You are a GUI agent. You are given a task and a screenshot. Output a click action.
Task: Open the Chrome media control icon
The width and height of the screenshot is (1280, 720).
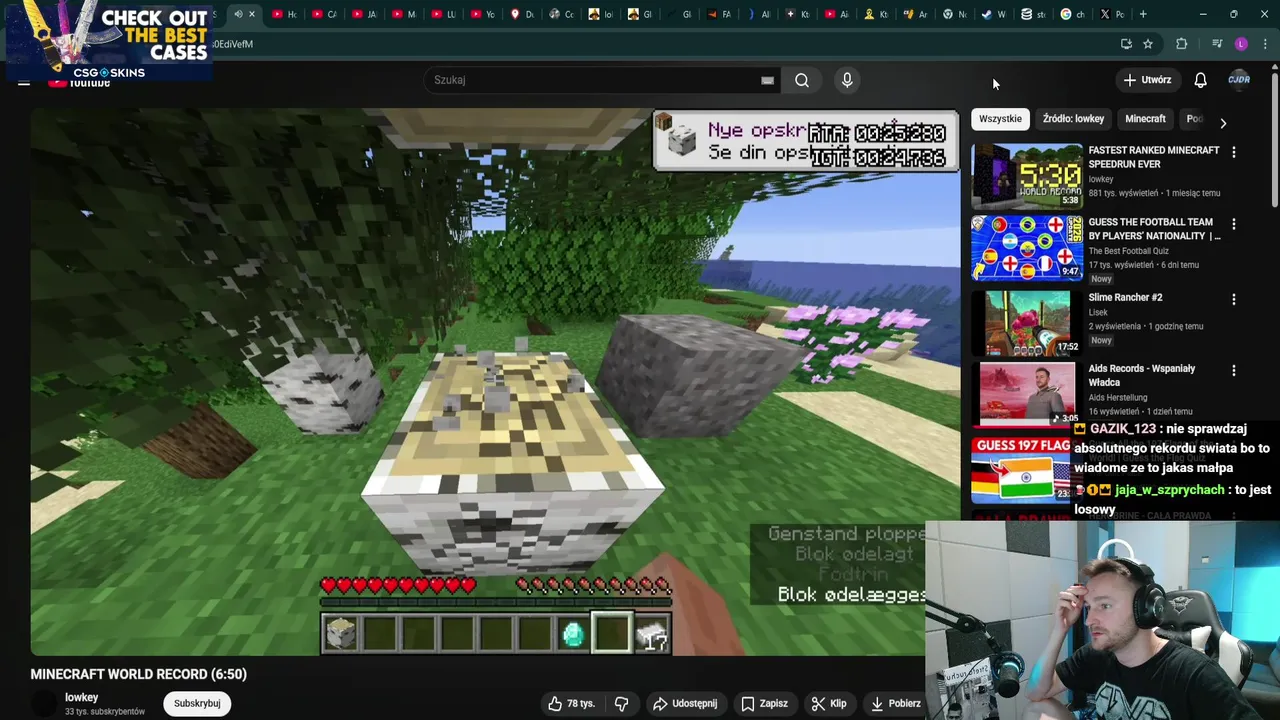pyautogui.click(x=1217, y=44)
